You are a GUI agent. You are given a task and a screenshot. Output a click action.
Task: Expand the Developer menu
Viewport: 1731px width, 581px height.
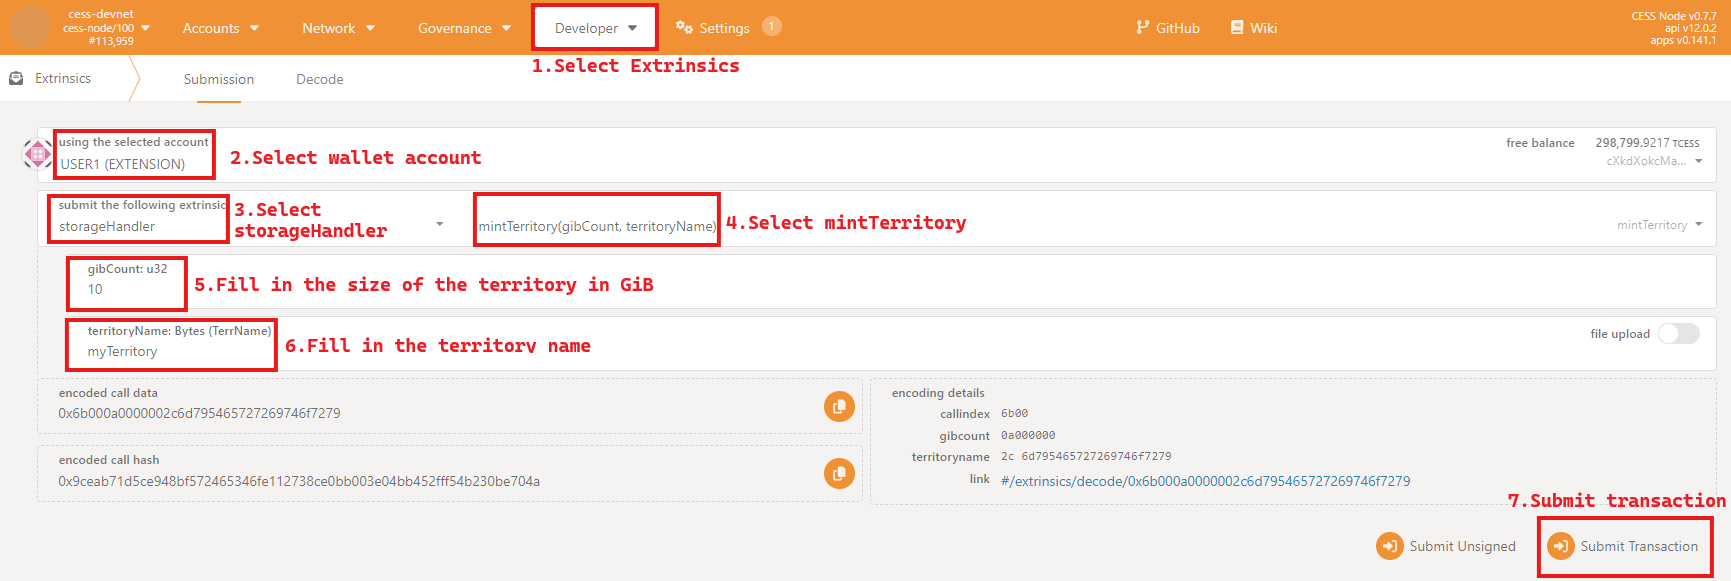coord(596,28)
